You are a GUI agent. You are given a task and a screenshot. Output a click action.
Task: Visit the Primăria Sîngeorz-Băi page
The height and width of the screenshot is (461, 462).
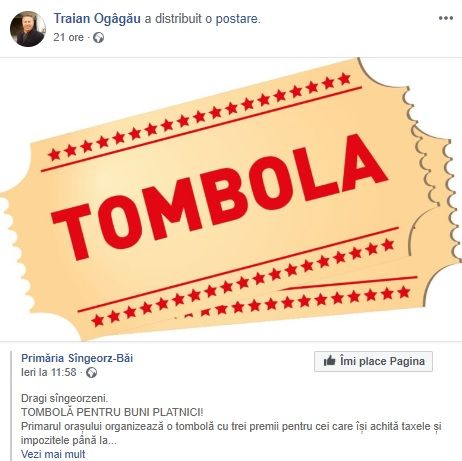point(77,358)
